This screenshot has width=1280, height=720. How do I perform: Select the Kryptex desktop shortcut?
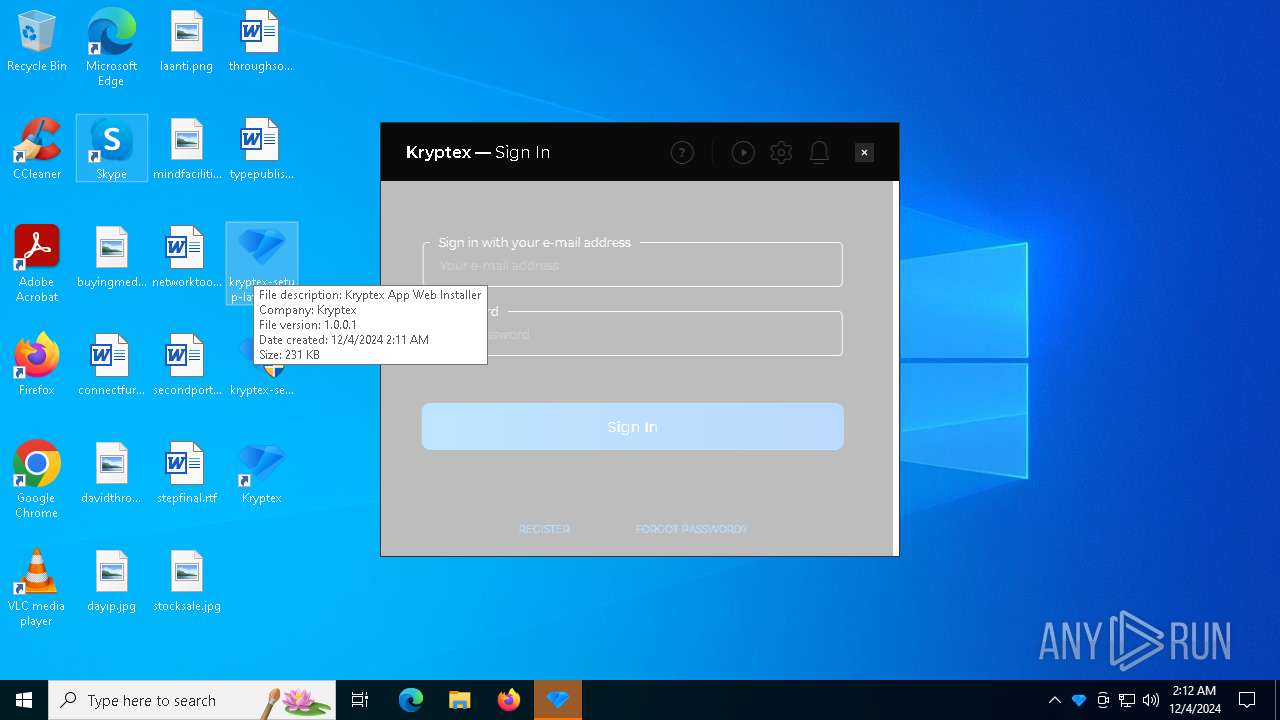tap(261, 473)
